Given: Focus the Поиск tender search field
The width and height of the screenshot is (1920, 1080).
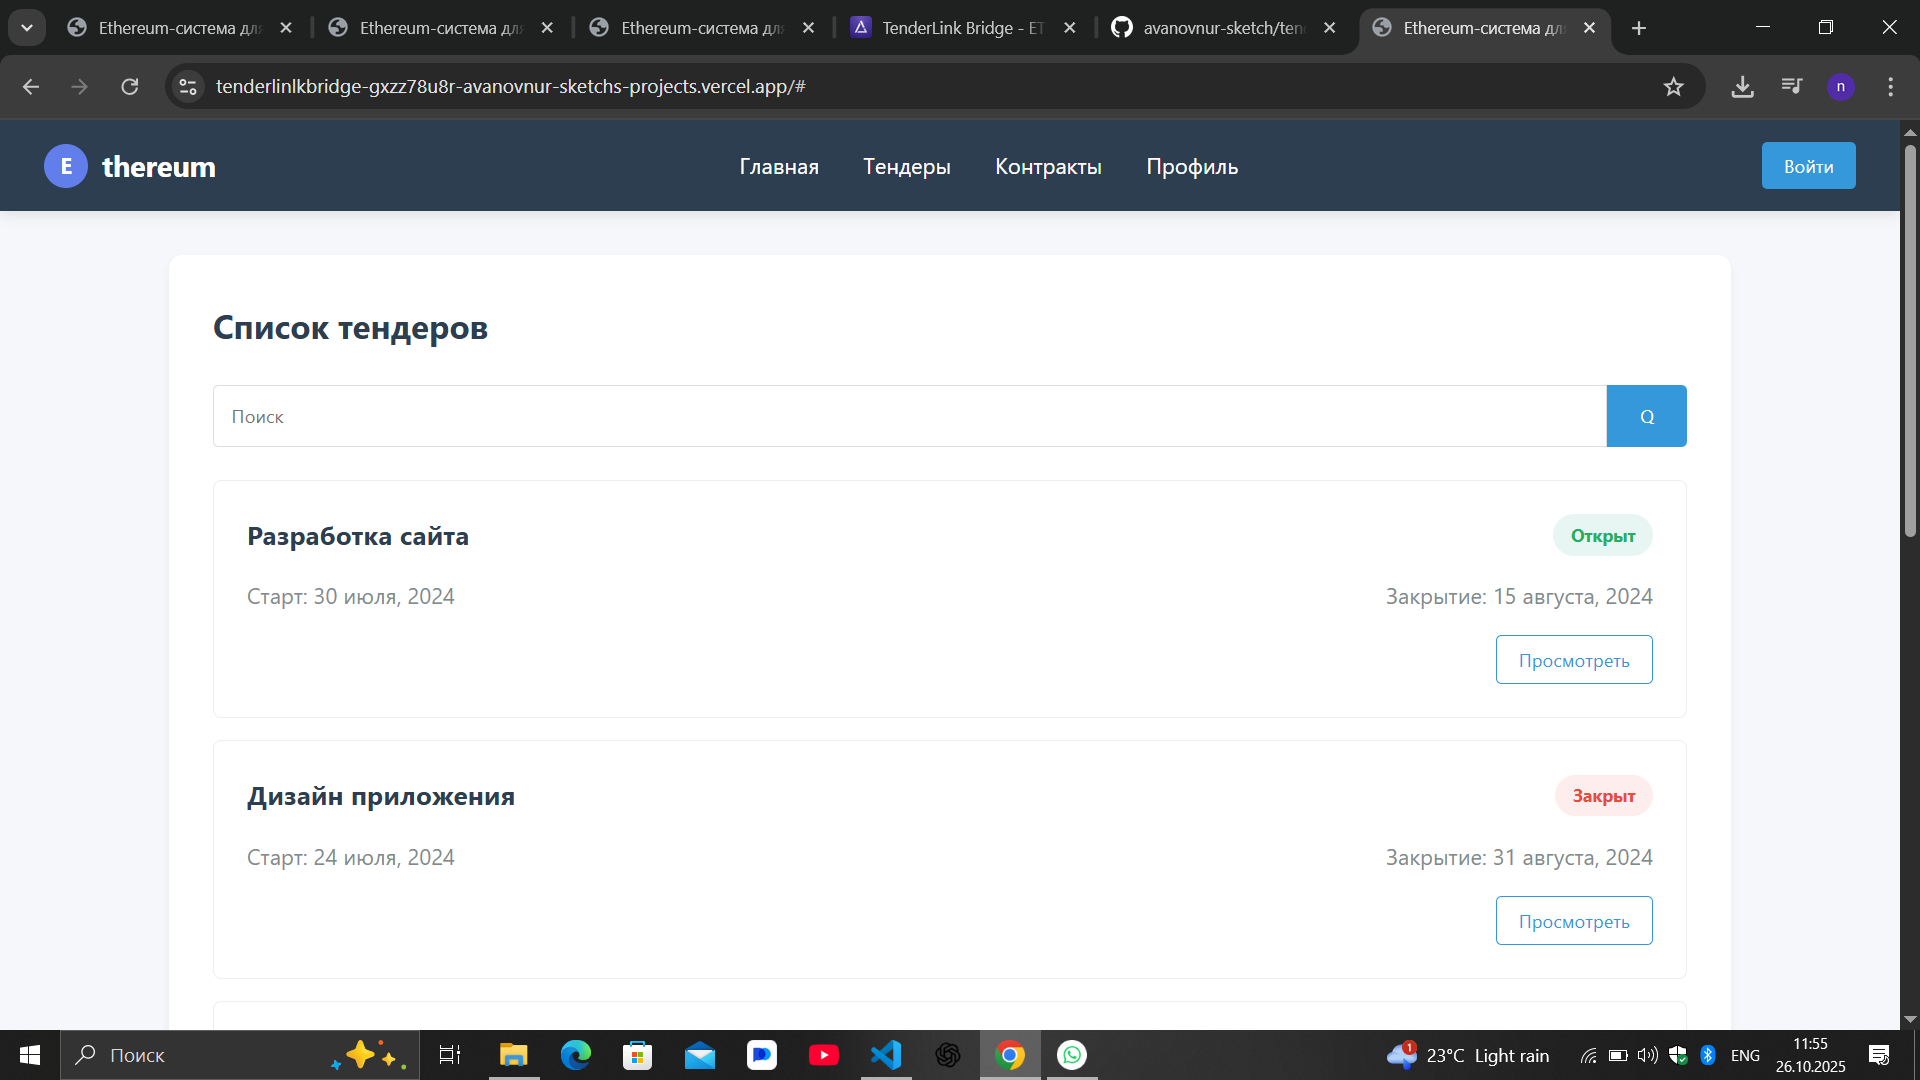Looking at the screenshot, I should tap(908, 416).
